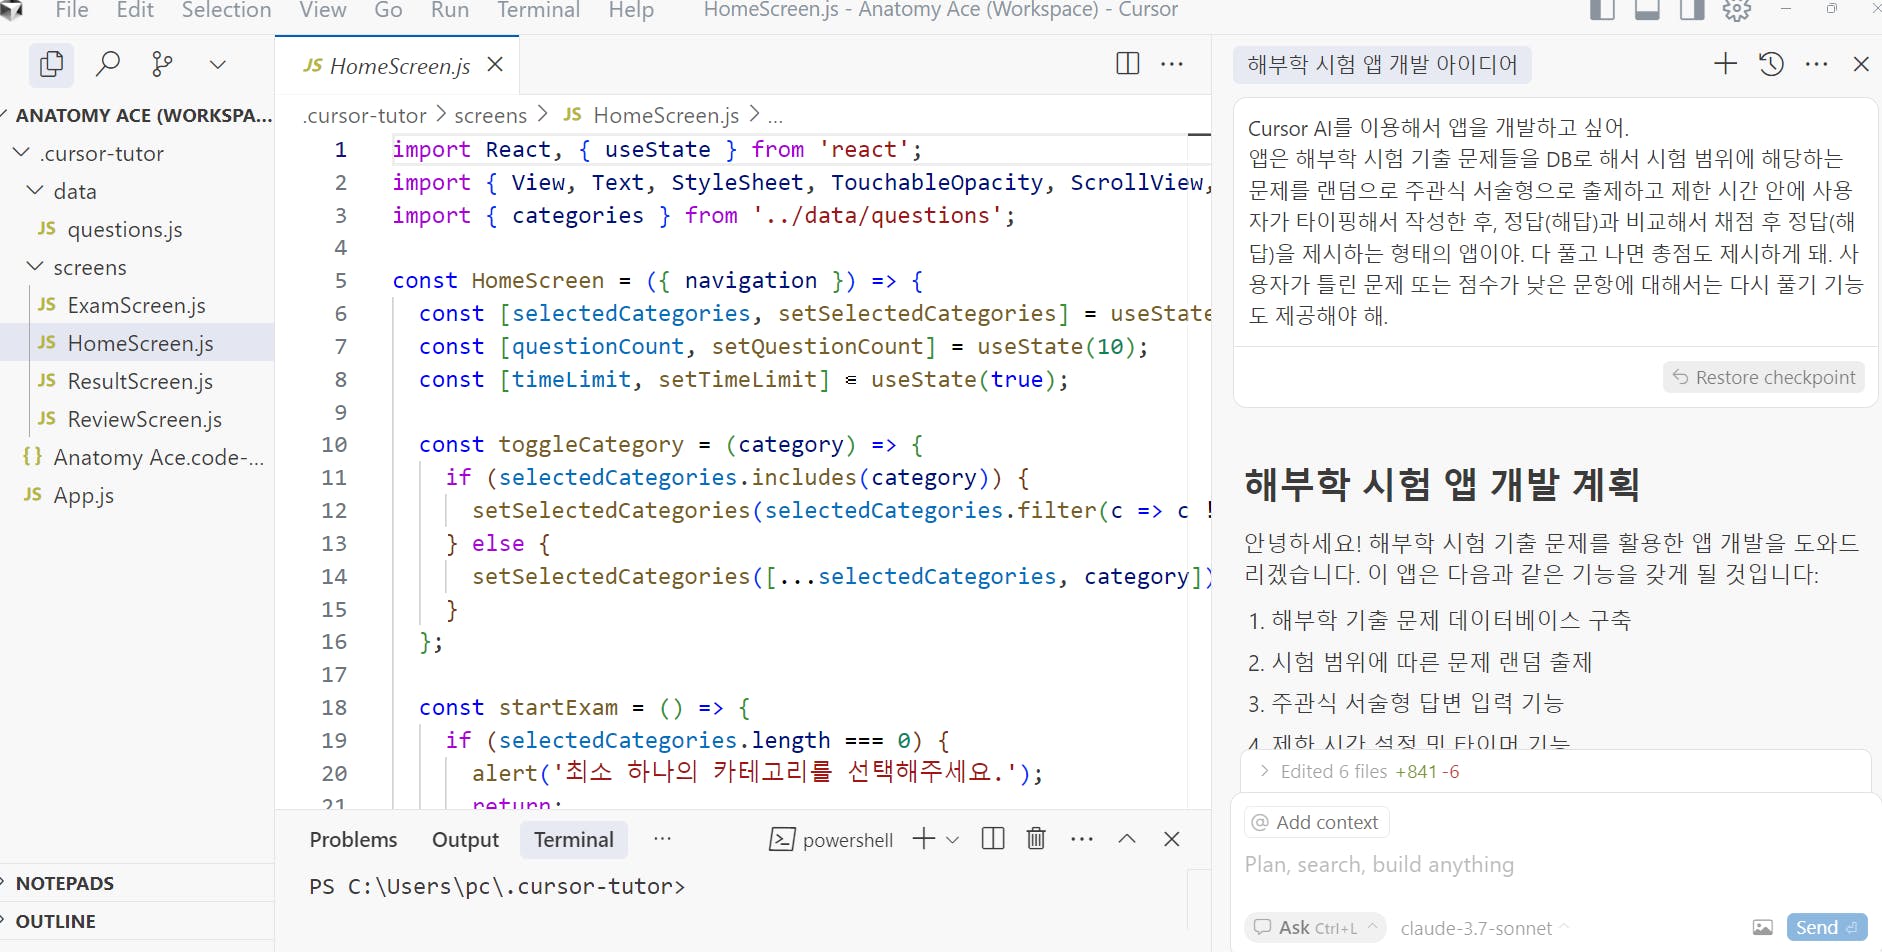Show more sidebar views chevron

(x=217, y=65)
